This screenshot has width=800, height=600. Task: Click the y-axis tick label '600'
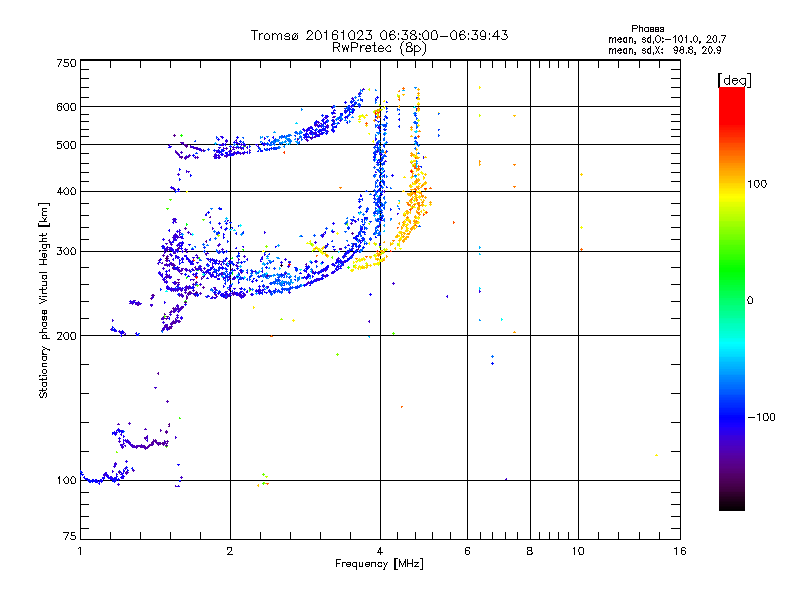tap(66, 107)
